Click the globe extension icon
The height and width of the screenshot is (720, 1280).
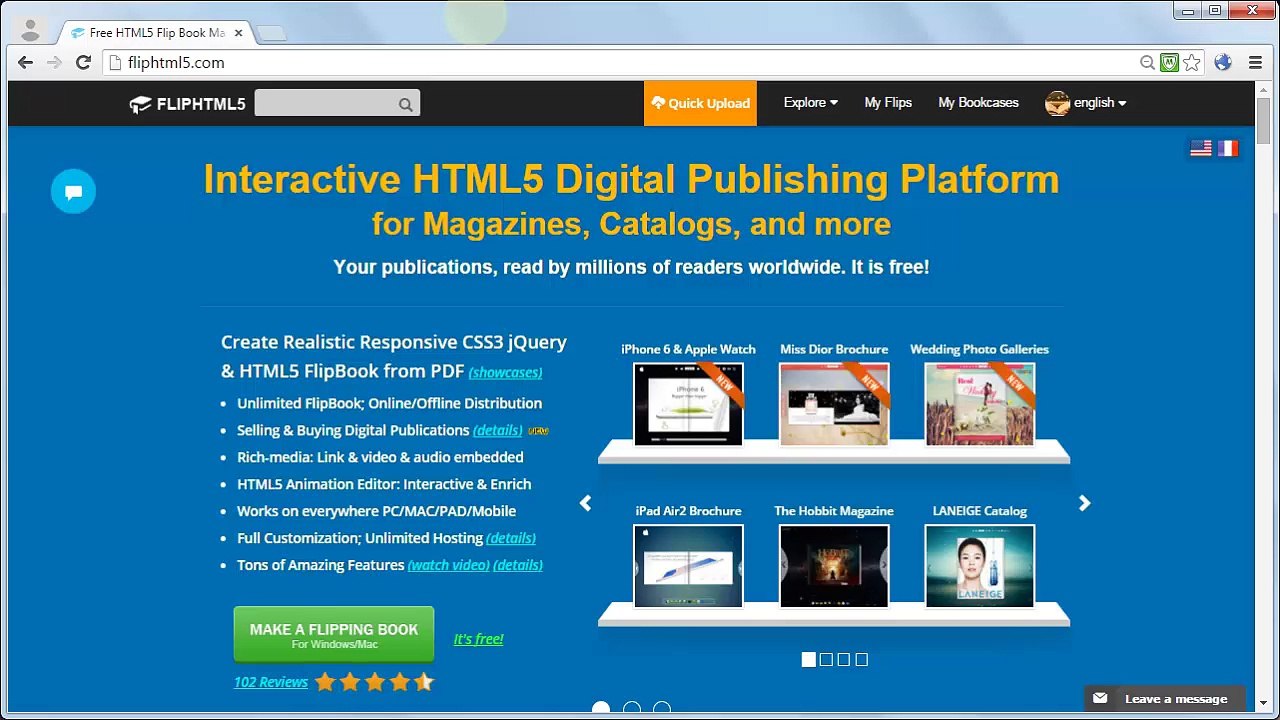(x=1223, y=62)
